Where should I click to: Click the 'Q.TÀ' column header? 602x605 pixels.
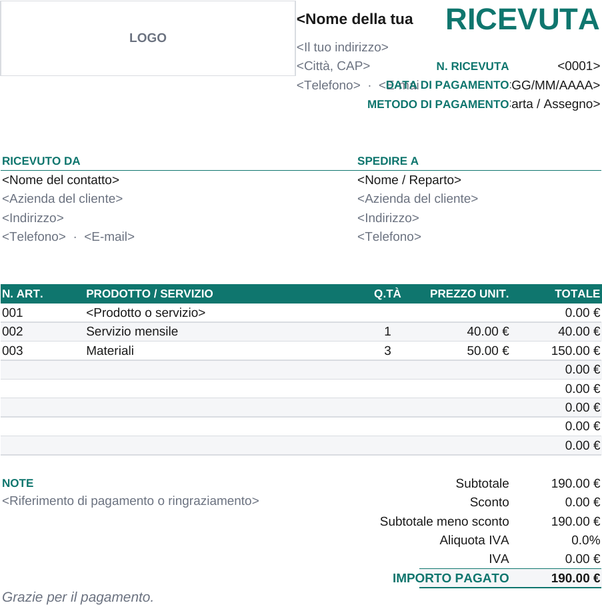pos(387,294)
